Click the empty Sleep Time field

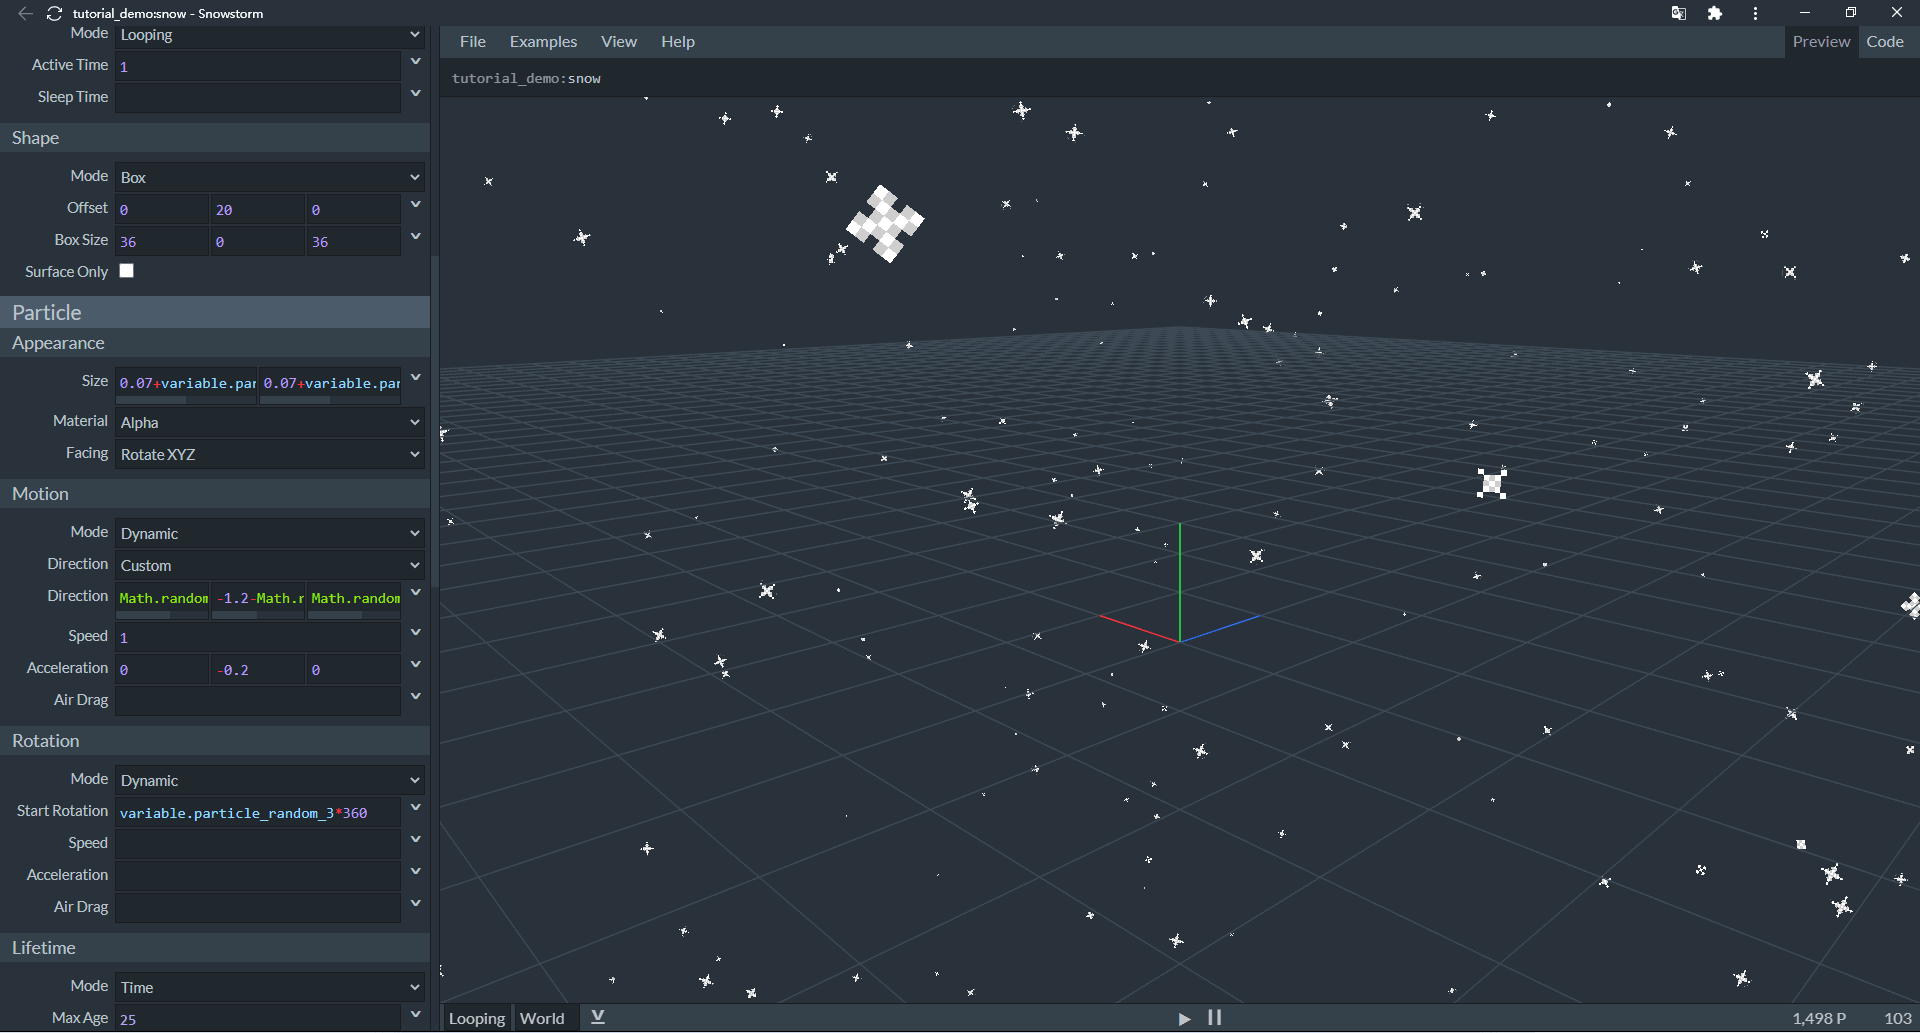point(258,98)
